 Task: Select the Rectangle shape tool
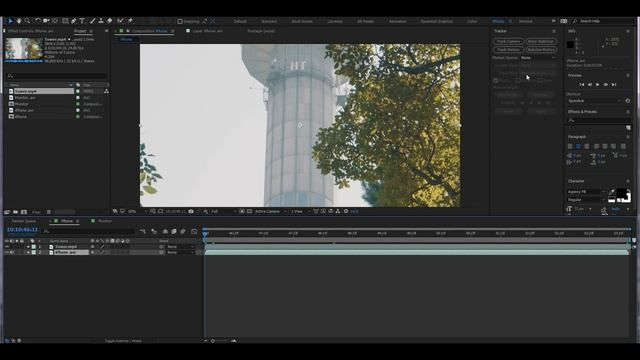tap(65, 21)
